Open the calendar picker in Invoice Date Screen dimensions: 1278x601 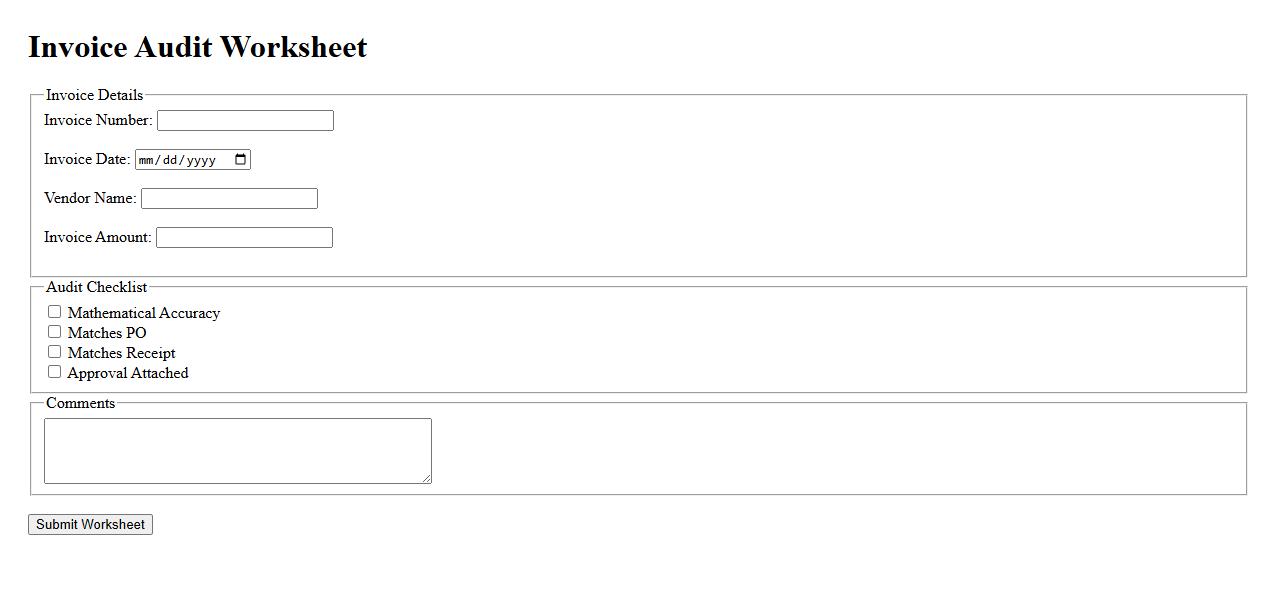coord(240,160)
